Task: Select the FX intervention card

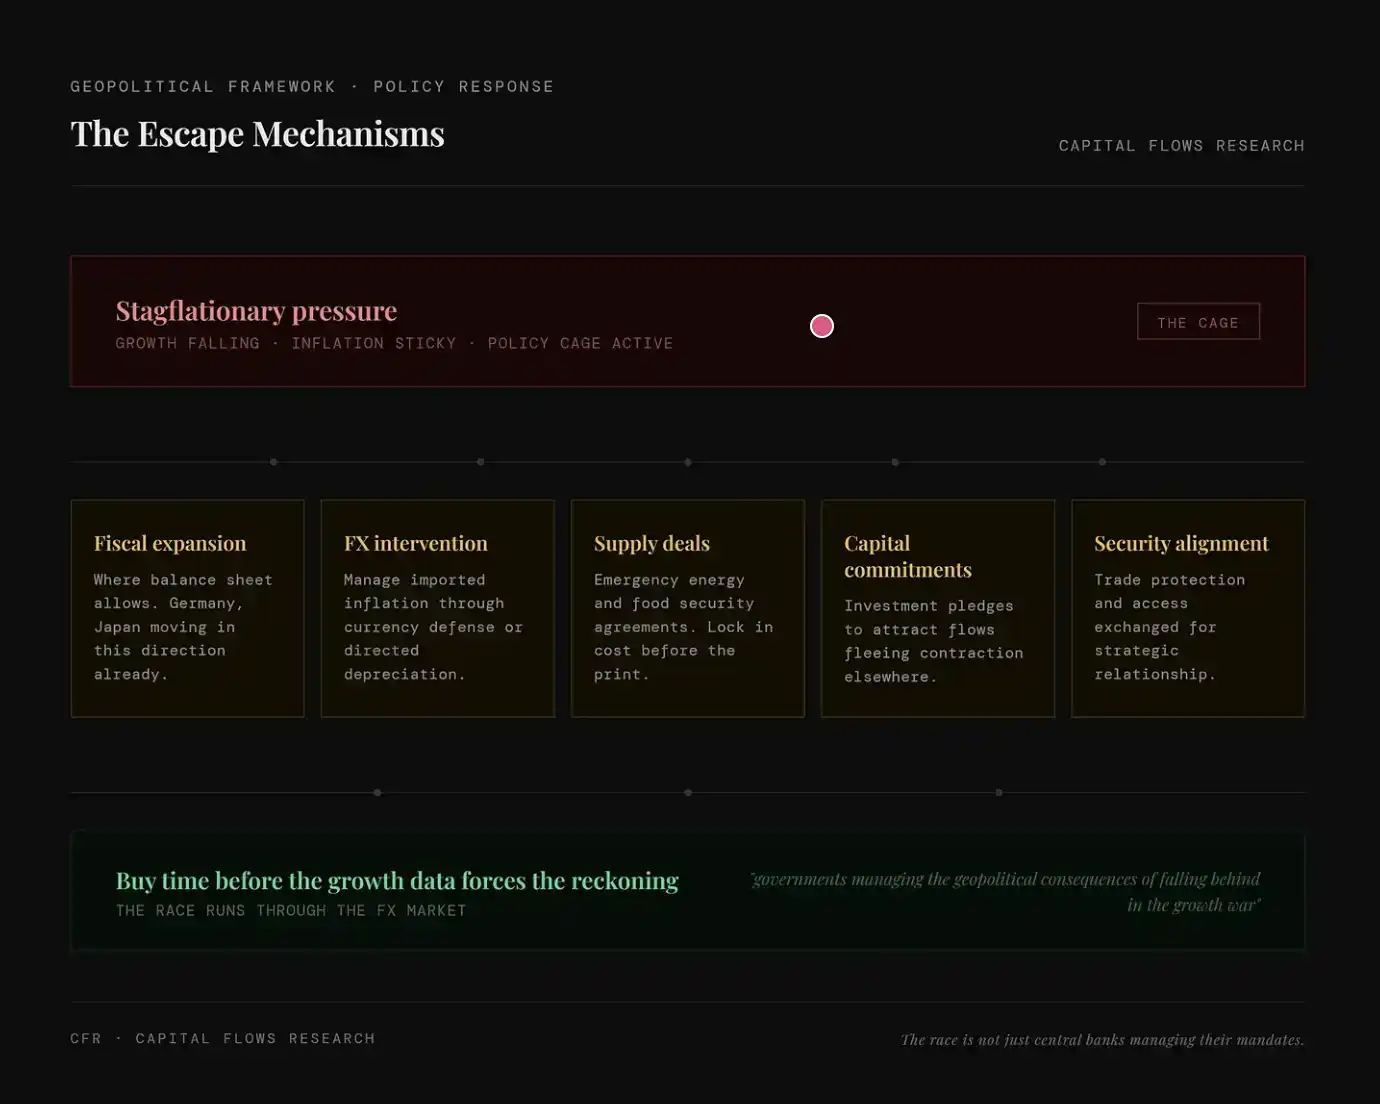Action: [x=437, y=608]
